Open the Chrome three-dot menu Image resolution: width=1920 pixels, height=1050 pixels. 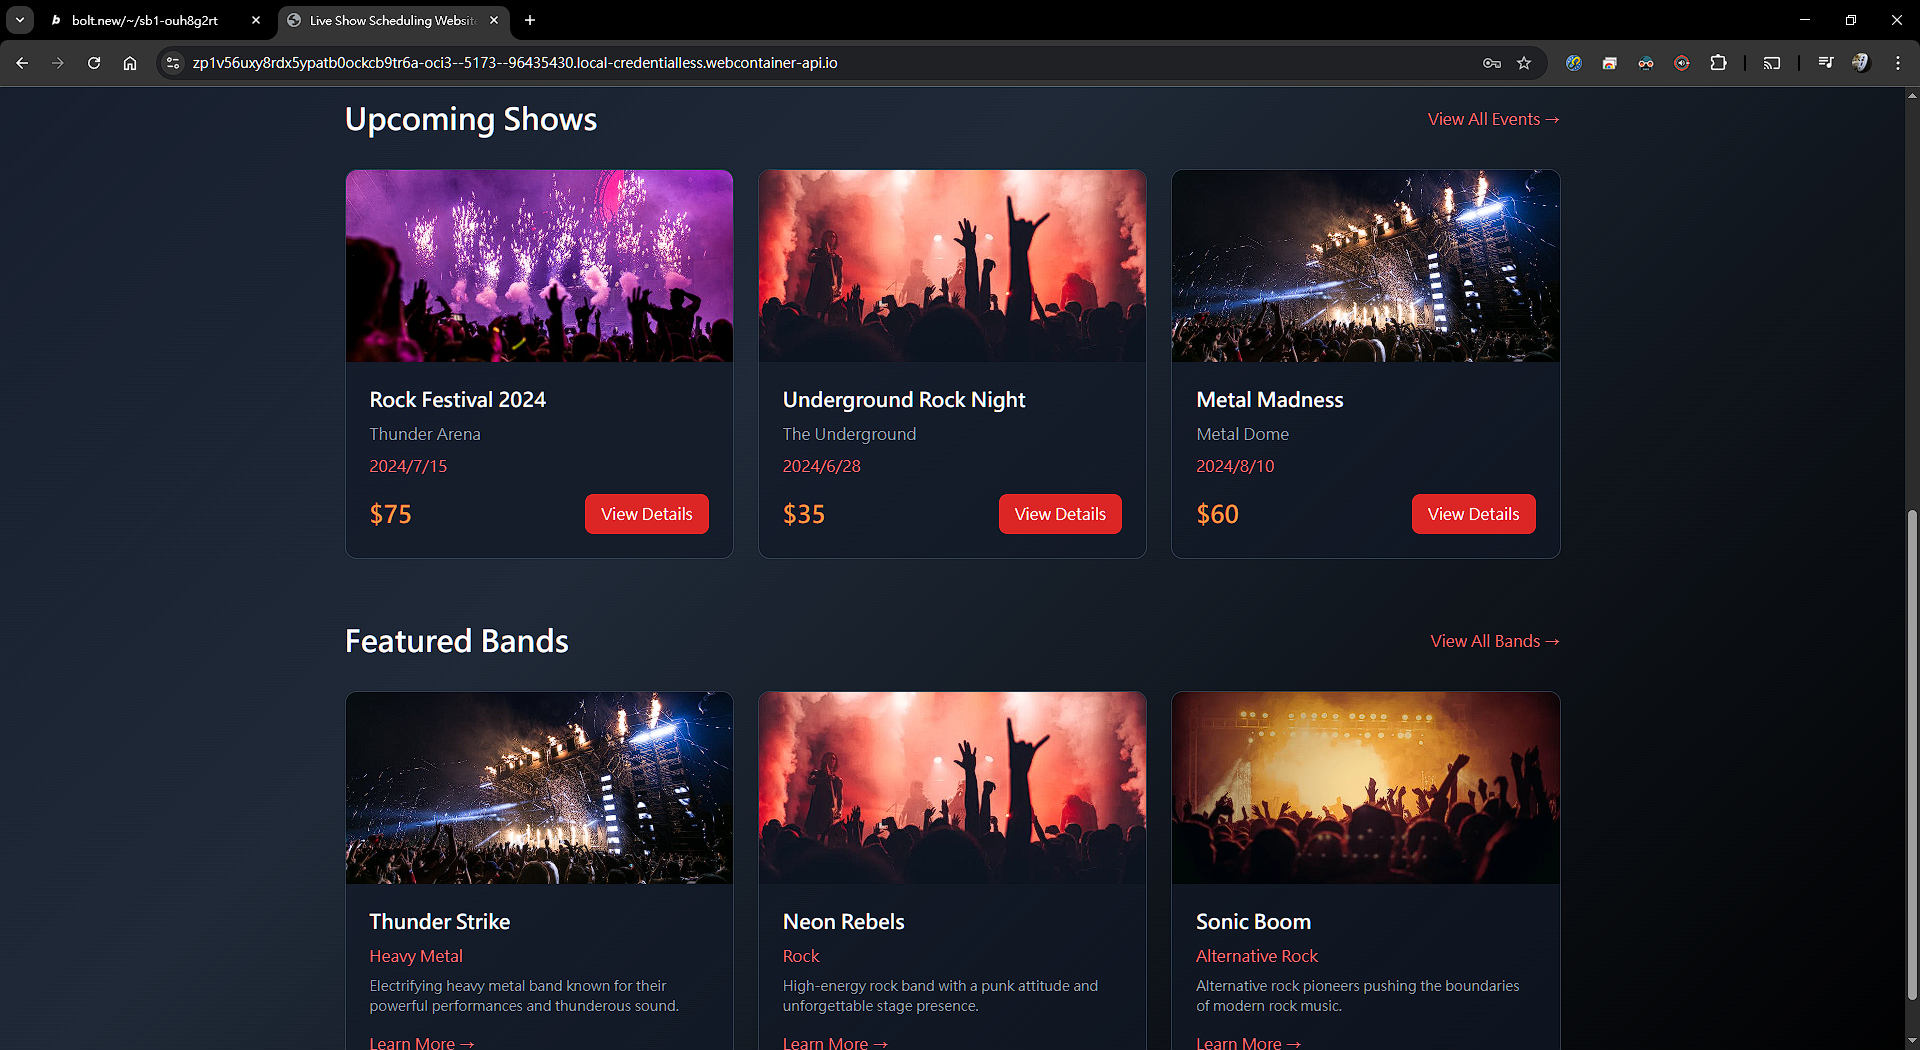(1898, 63)
